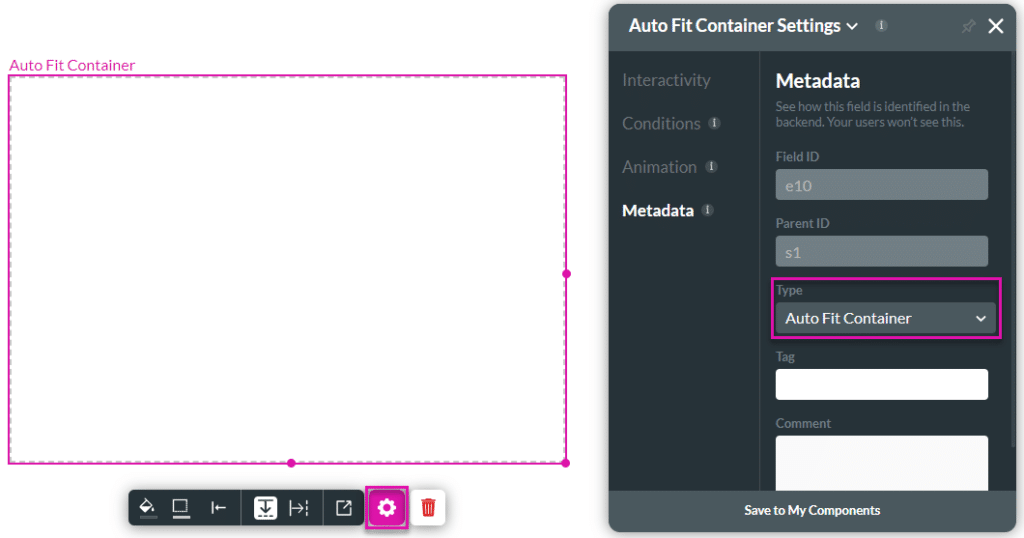The width and height of the screenshot is (1024, 538).
Task: Click the info icon beside panel title
Action: pyautogui.click(x=881, y=26)
